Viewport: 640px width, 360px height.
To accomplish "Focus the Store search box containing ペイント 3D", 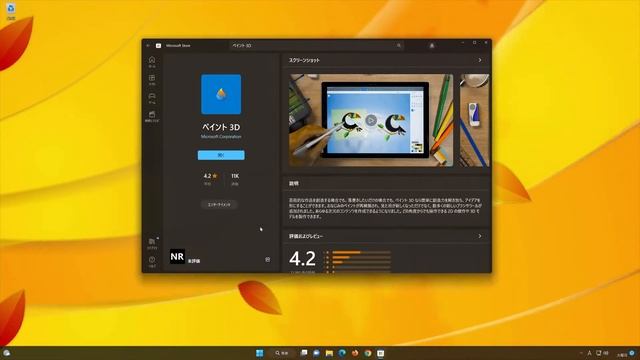I will [316, 46].
